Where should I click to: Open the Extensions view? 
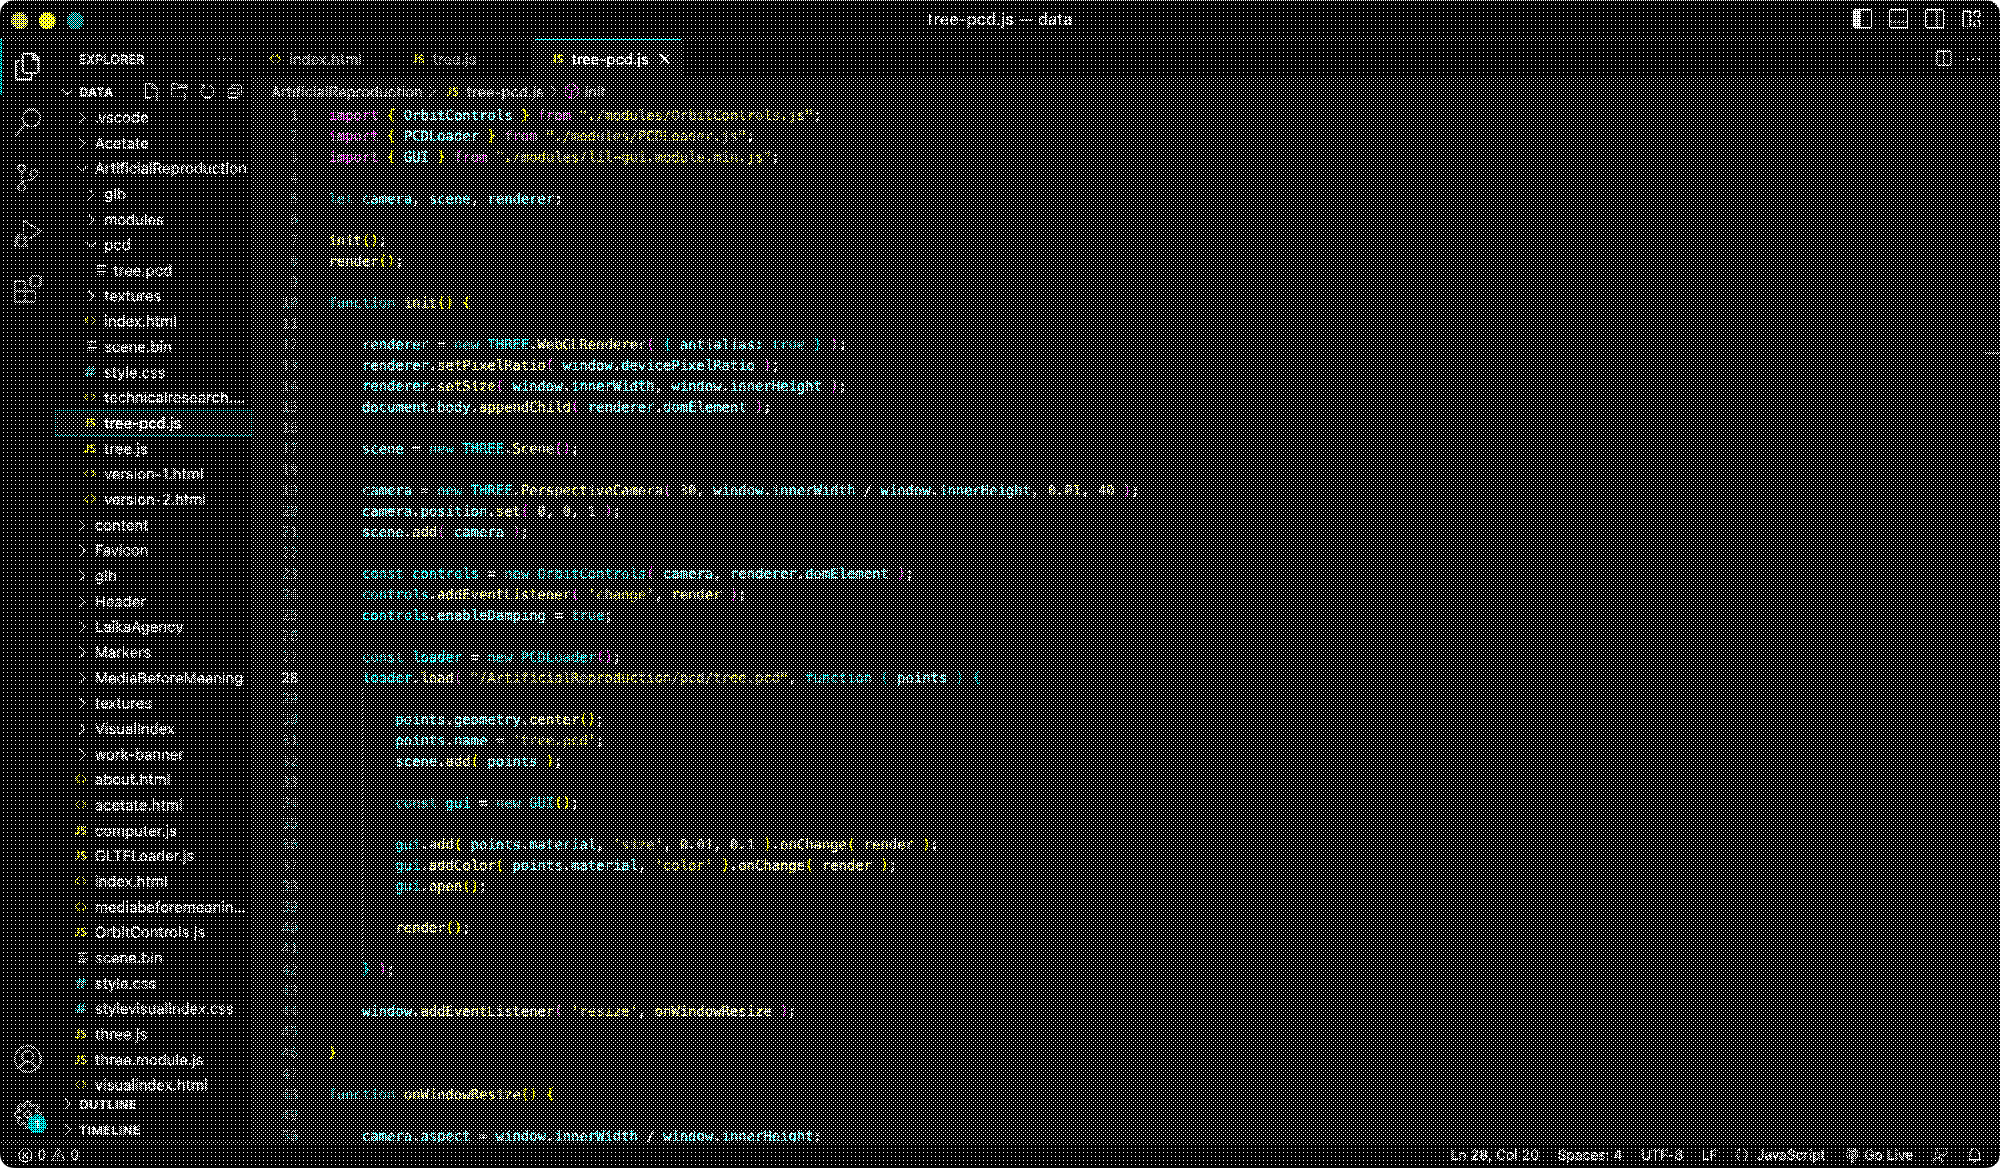tap(28, 290)
